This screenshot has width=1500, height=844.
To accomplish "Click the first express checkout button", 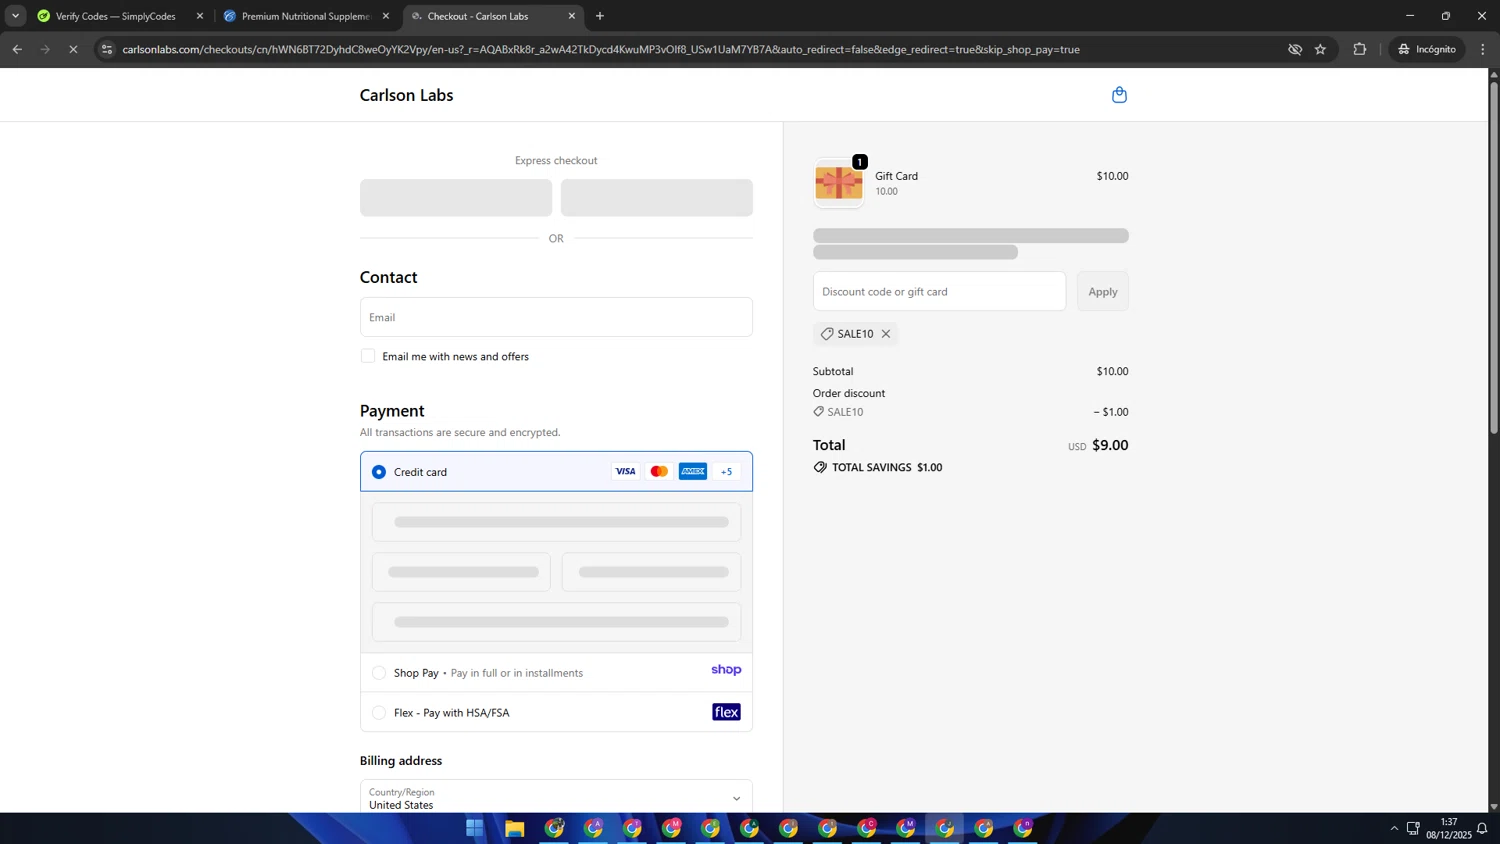I will tap(456, 198).
